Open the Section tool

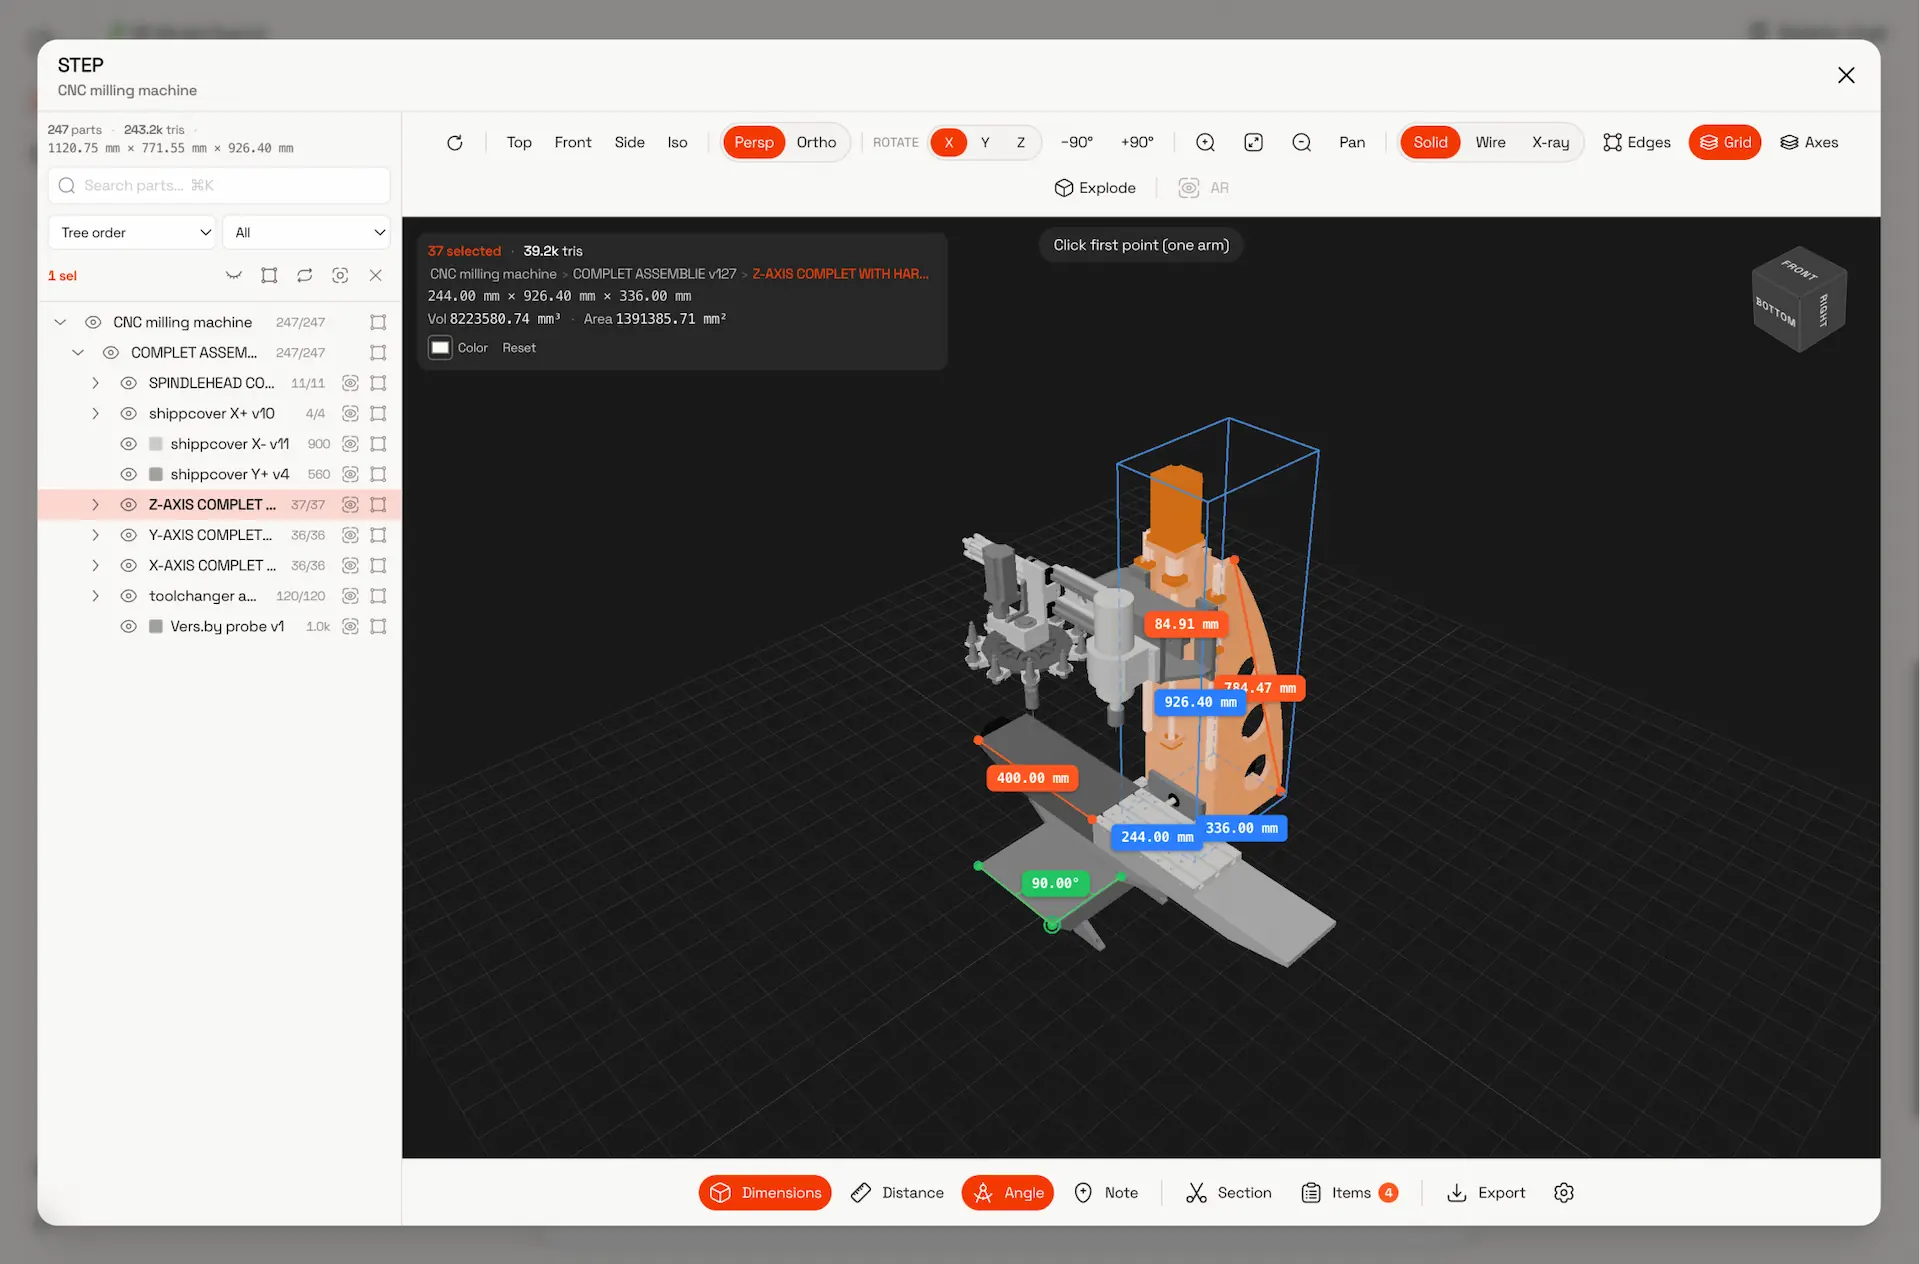(1229, 1193)
